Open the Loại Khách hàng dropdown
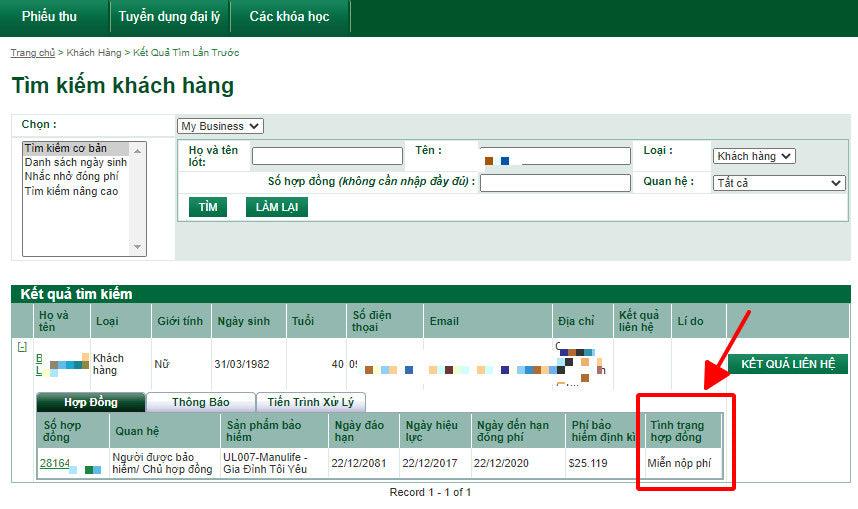Image resolution: width=858 pixels, height=509 pixels. 754,156
